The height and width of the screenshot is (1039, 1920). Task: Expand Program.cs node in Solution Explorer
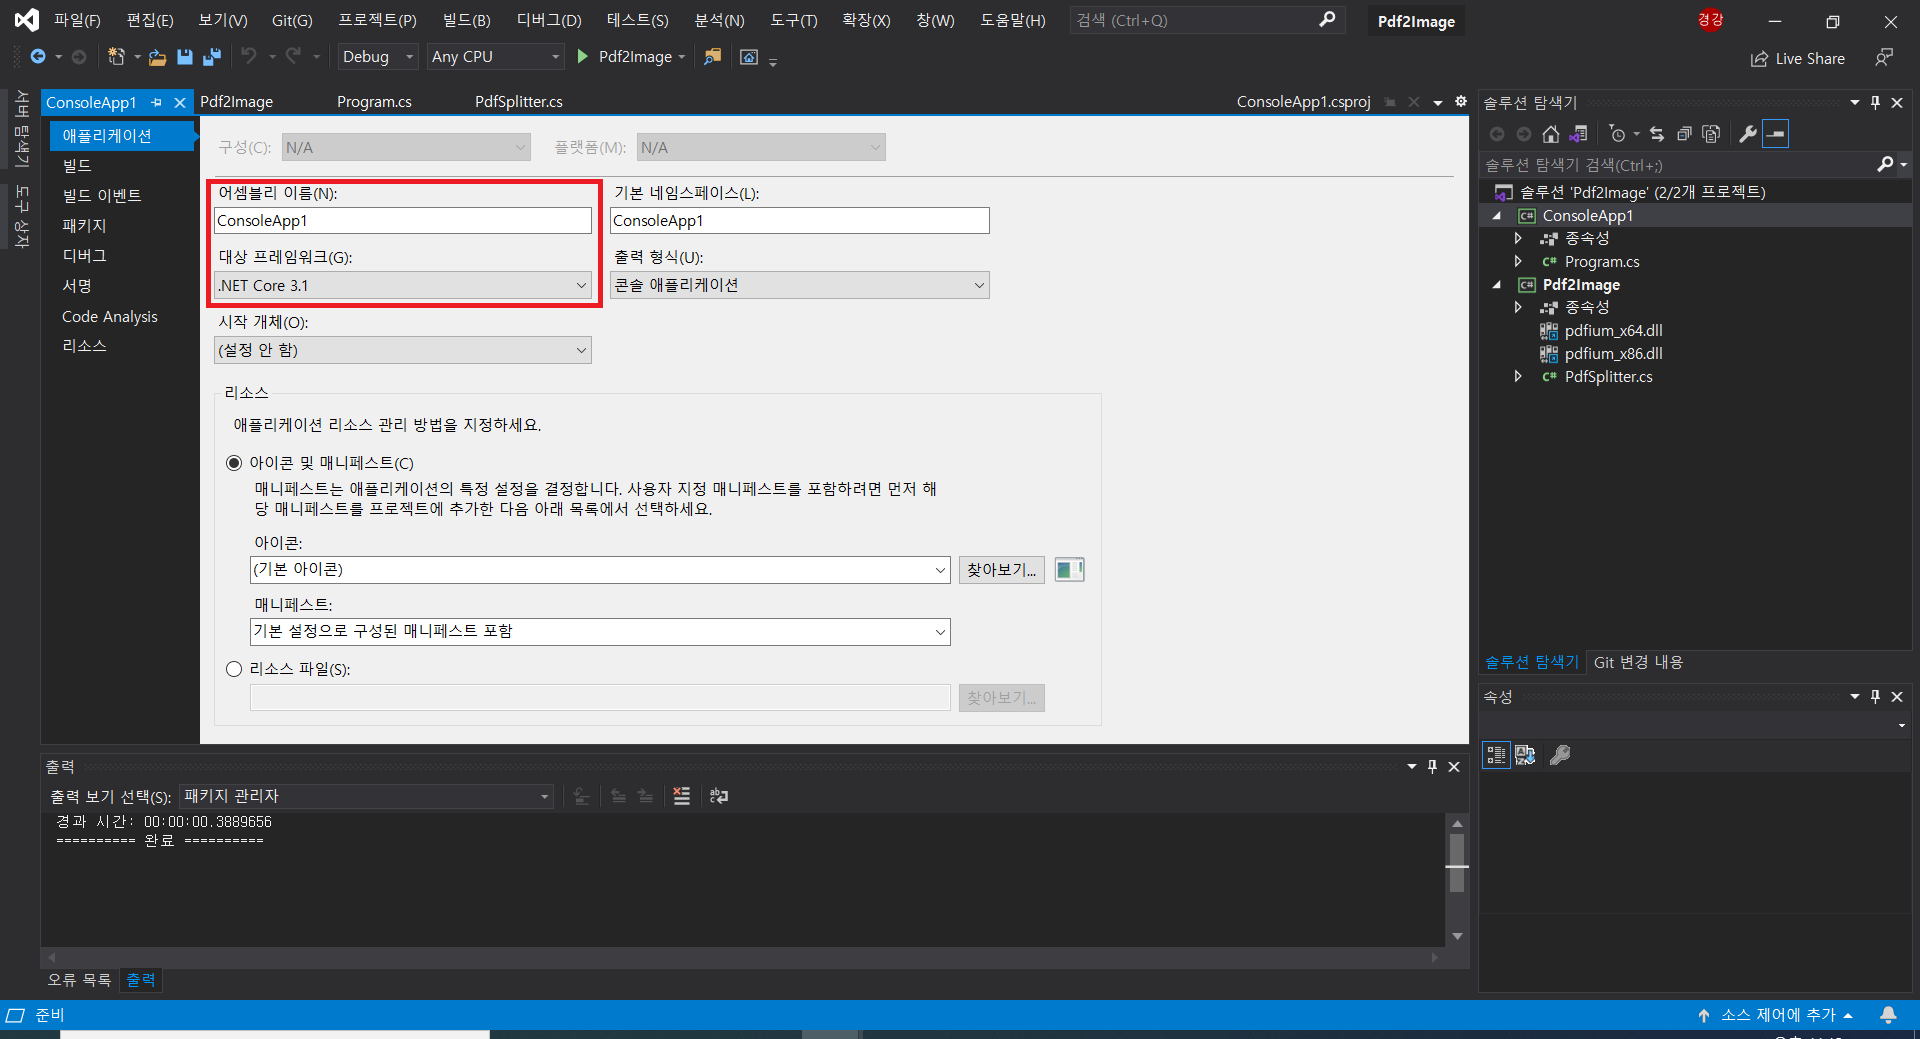tap(1518, 262)
